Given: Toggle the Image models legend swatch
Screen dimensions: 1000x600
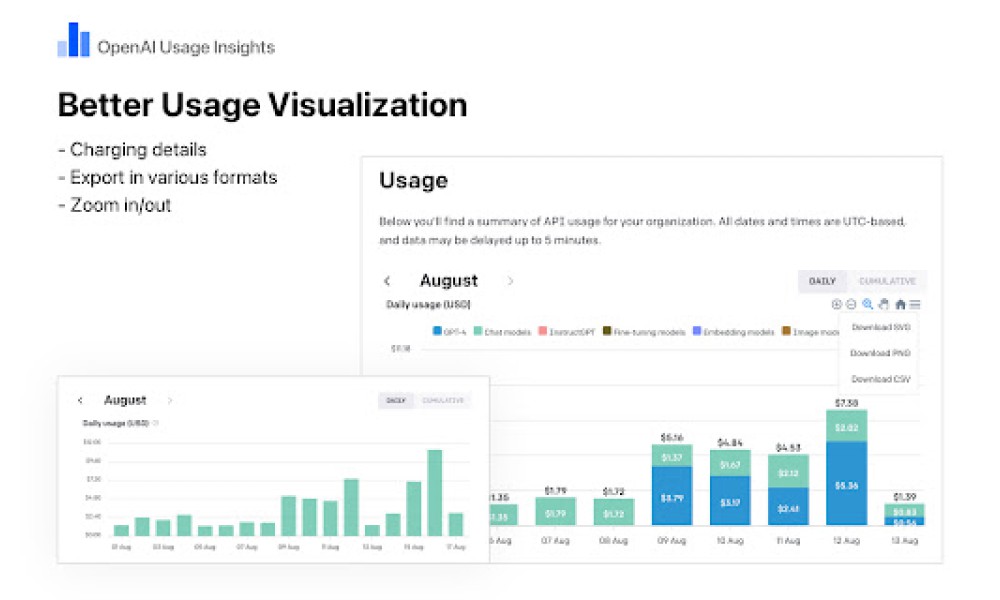Looking at the screenshot, I should click(x=786, y=331).
